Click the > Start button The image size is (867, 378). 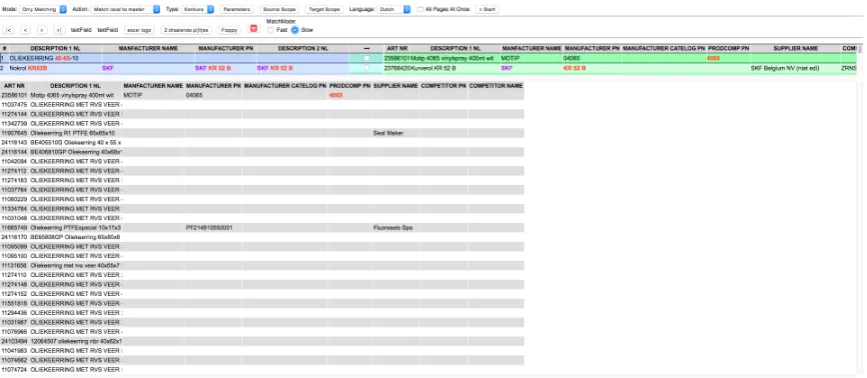487,9
